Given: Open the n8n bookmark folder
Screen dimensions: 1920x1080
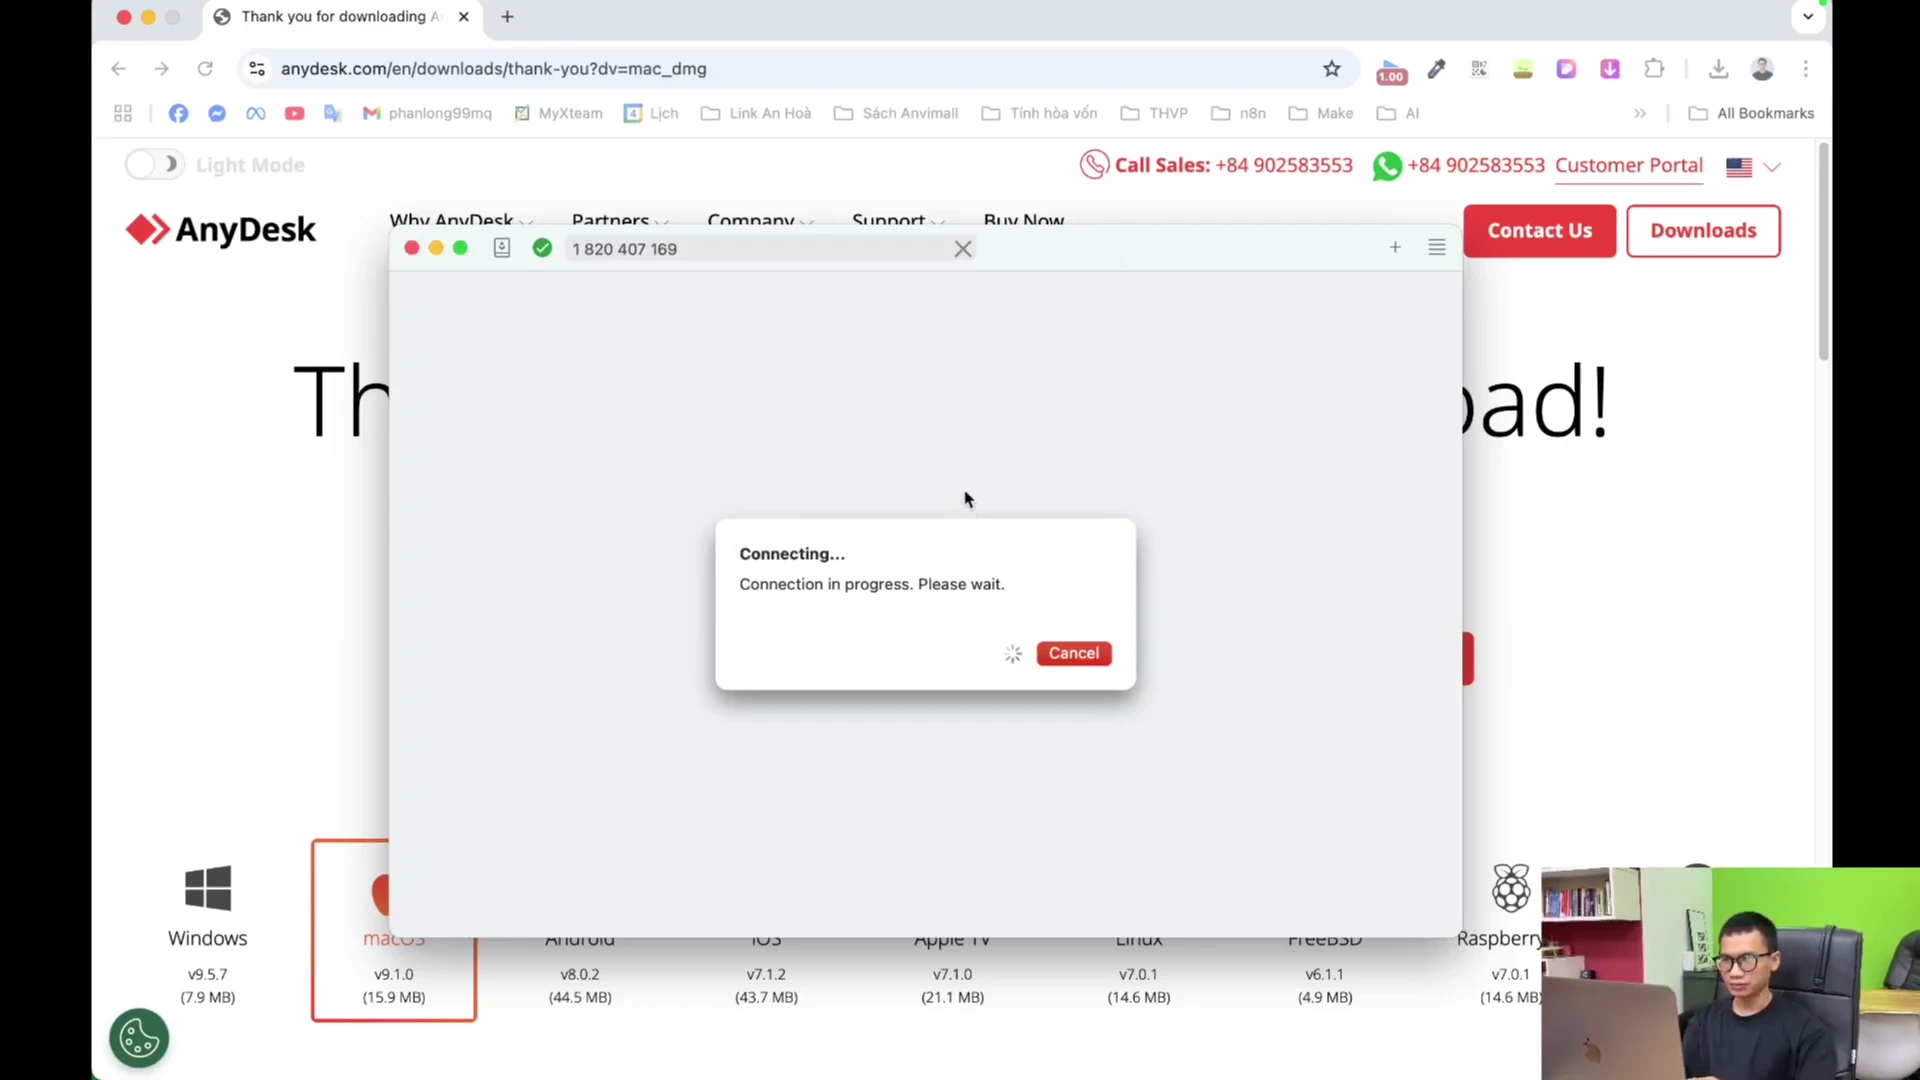Looking at the screenshot, I should (1238, 113).
